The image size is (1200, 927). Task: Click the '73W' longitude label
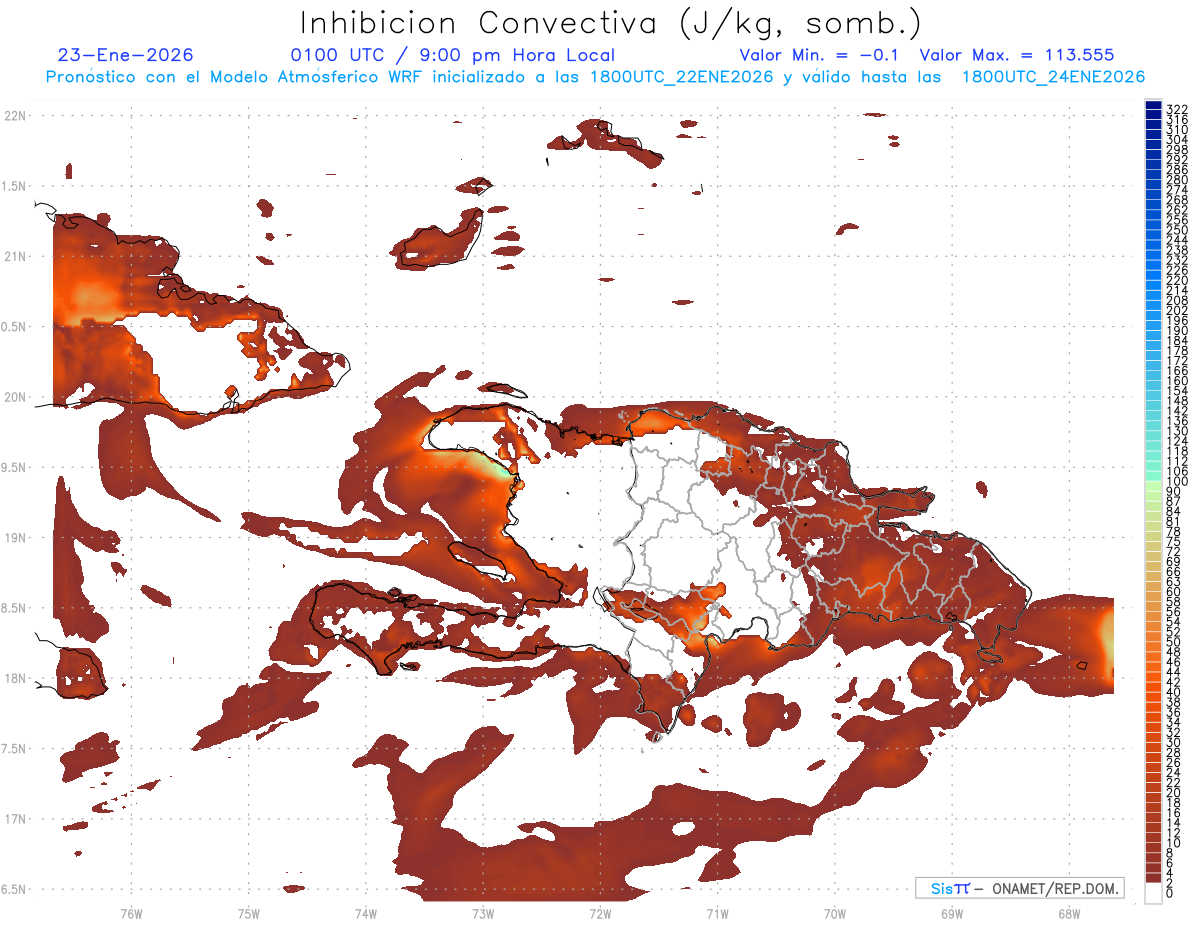pyautogui.click(x=483, y=913)
